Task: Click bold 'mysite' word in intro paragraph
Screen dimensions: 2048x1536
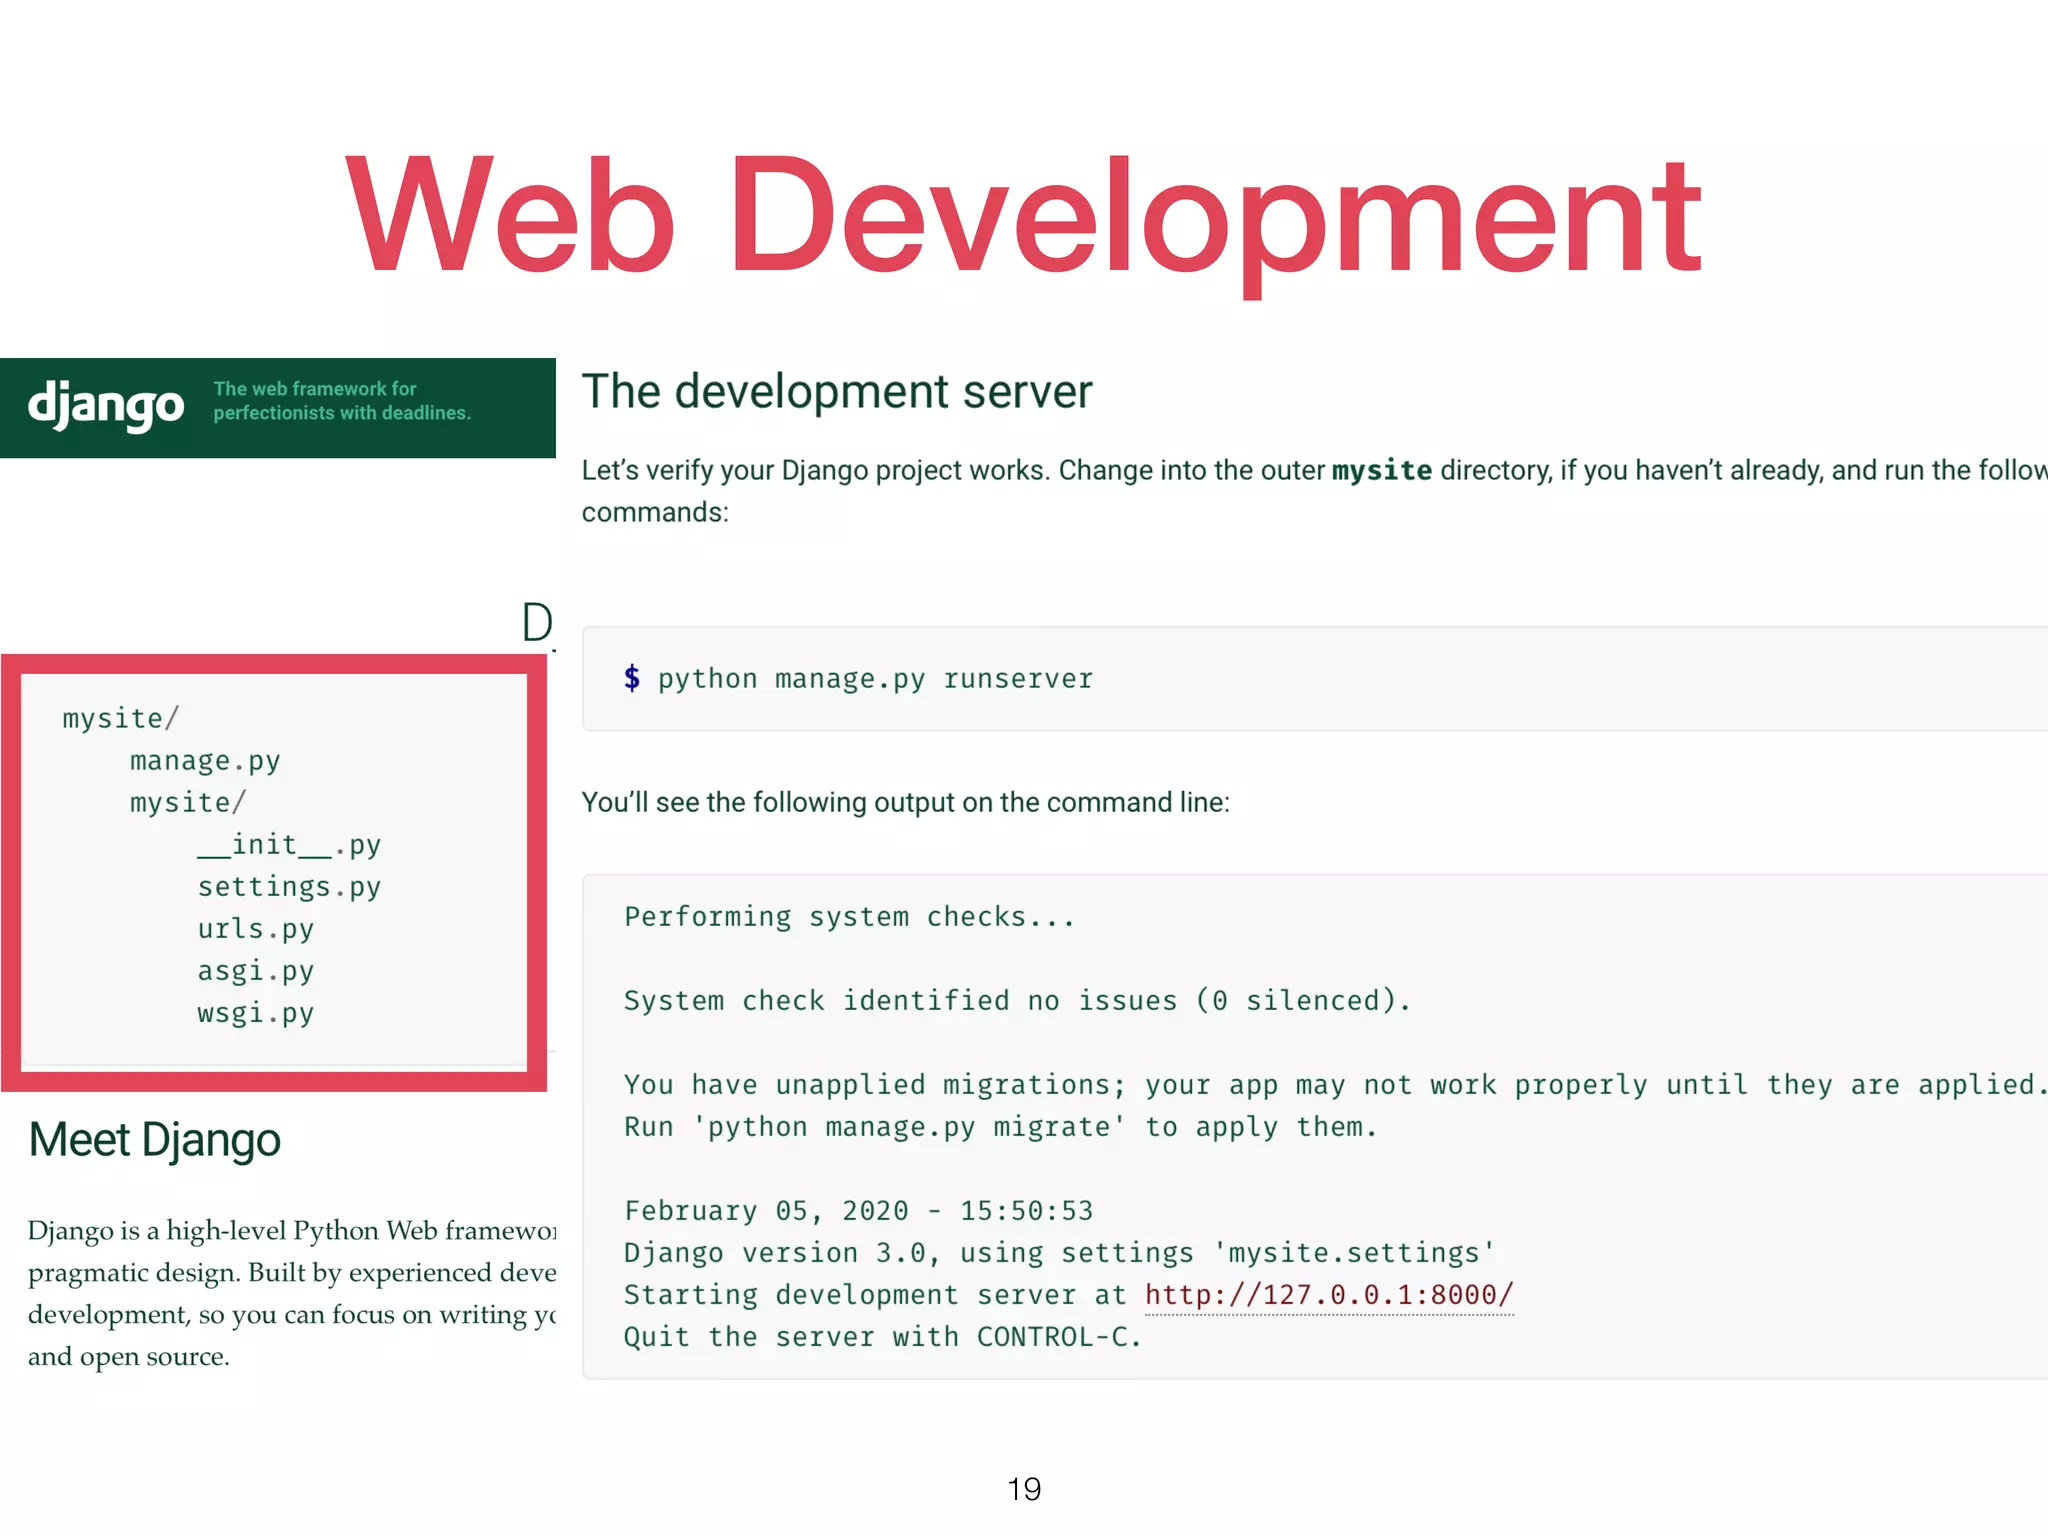Action: (1382, 470)
